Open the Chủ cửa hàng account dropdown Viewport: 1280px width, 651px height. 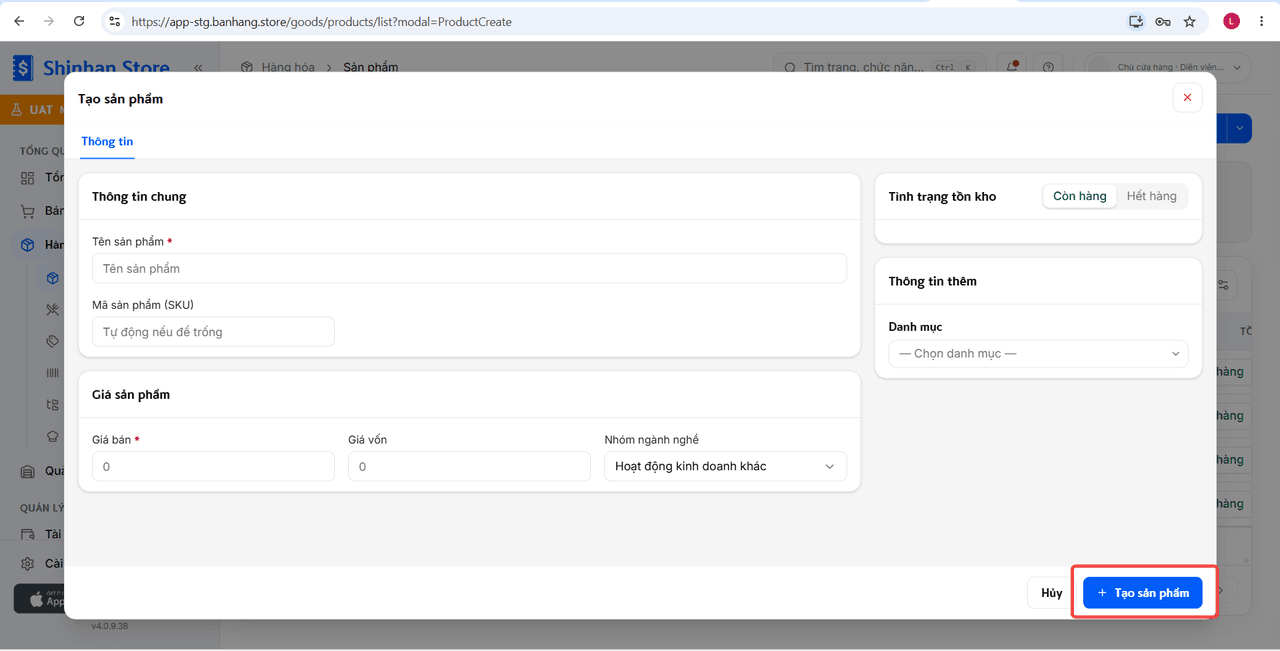(x=1168, y=68)
